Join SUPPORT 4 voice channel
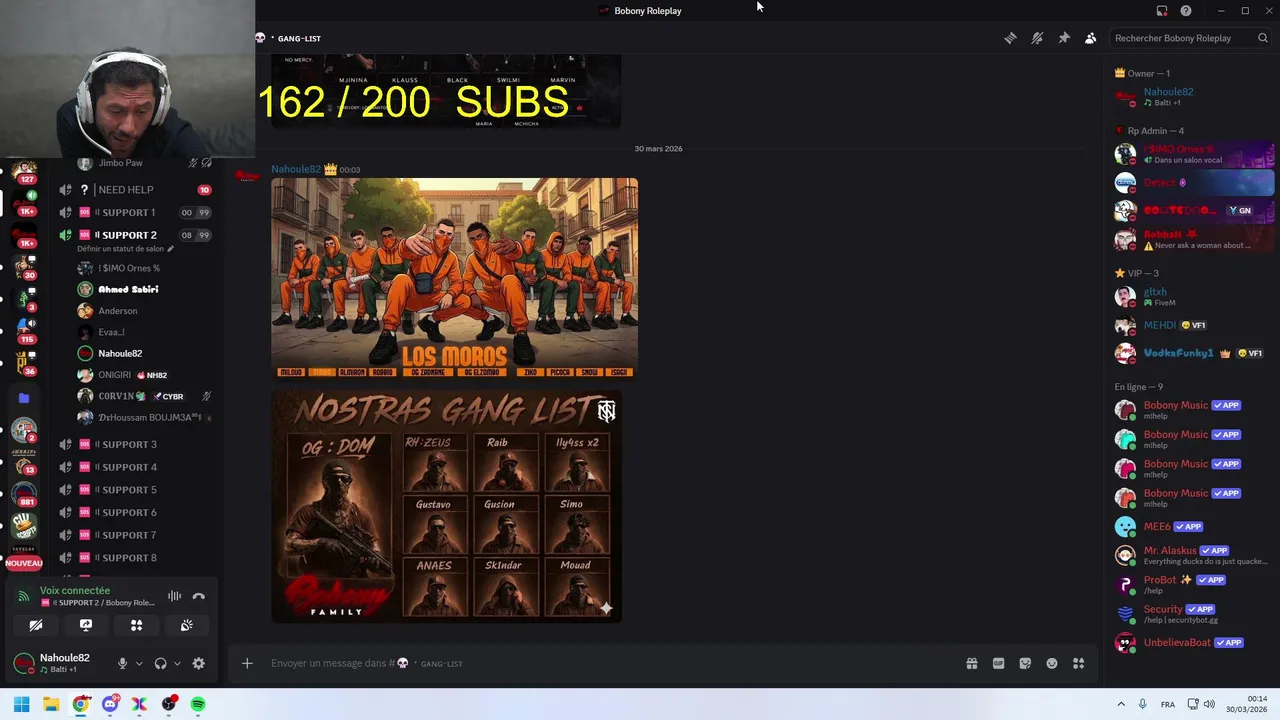Image resolution: width=1280 pixels, height=720 pixels. click(x=135, y=467)
